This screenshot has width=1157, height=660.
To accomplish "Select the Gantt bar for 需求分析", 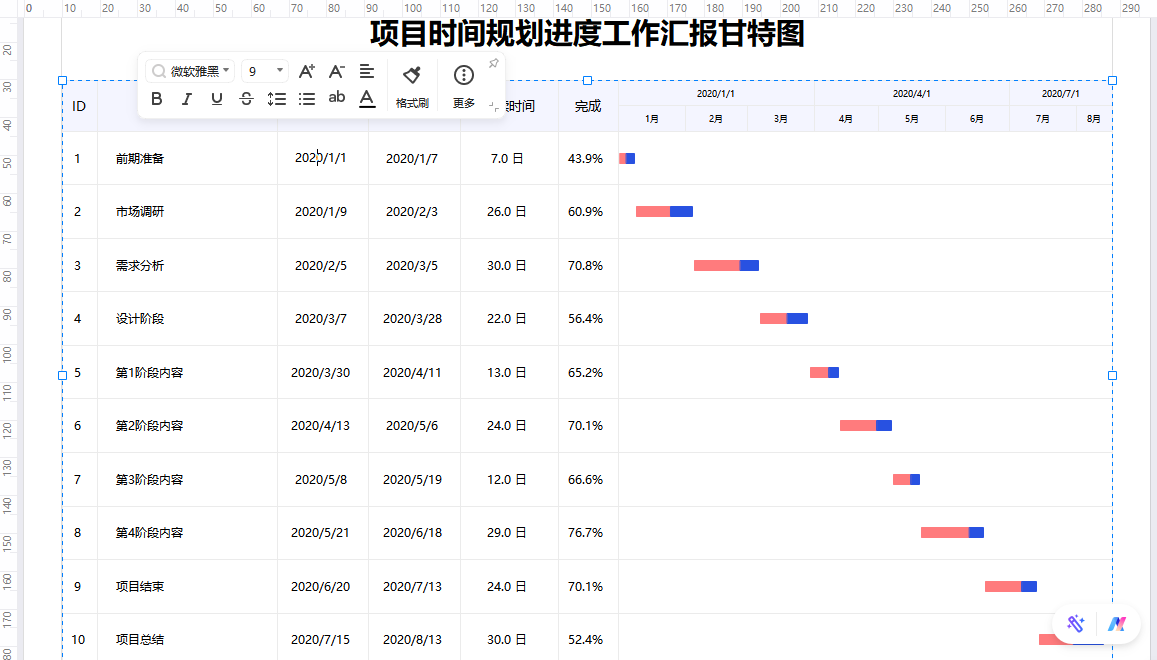I will click(726, 266).
